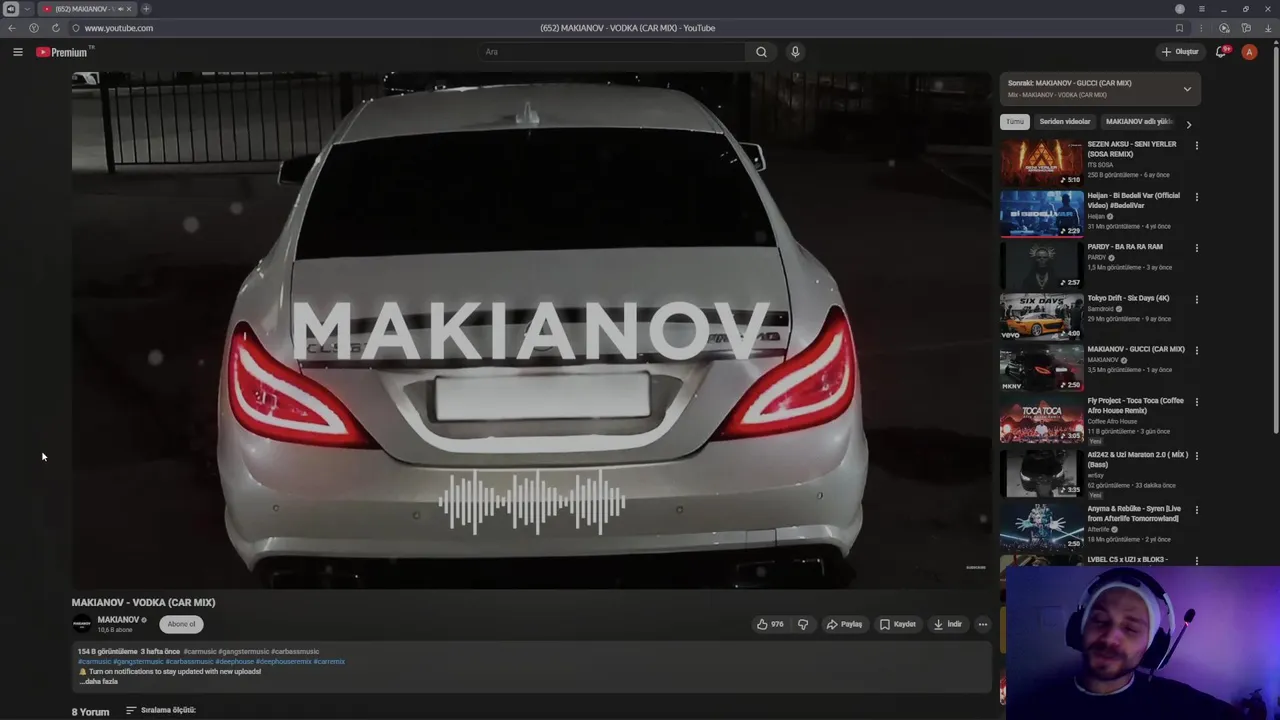Bookmark this page in address bar

tap(1179, 28)
